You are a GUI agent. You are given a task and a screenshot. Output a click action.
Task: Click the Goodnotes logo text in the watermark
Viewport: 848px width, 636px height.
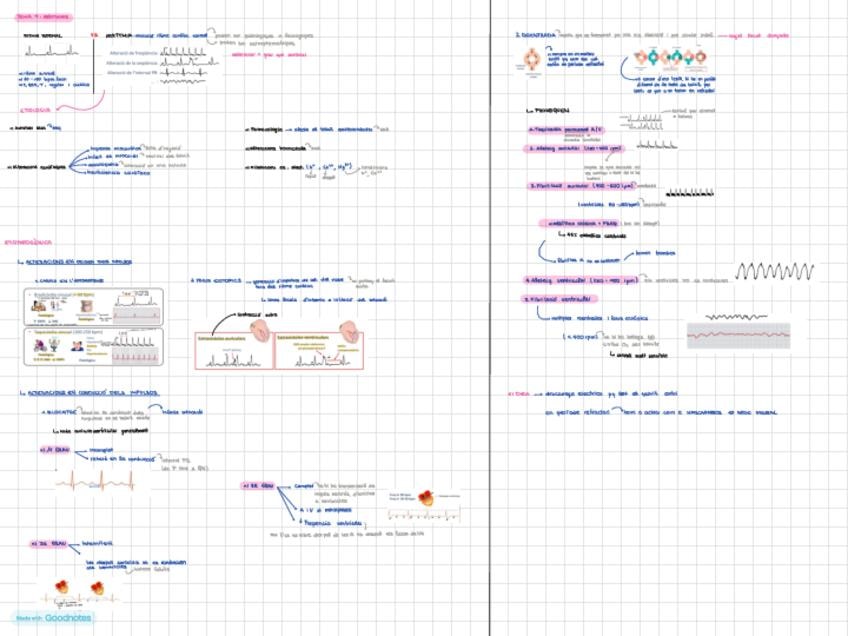(68, 618)
